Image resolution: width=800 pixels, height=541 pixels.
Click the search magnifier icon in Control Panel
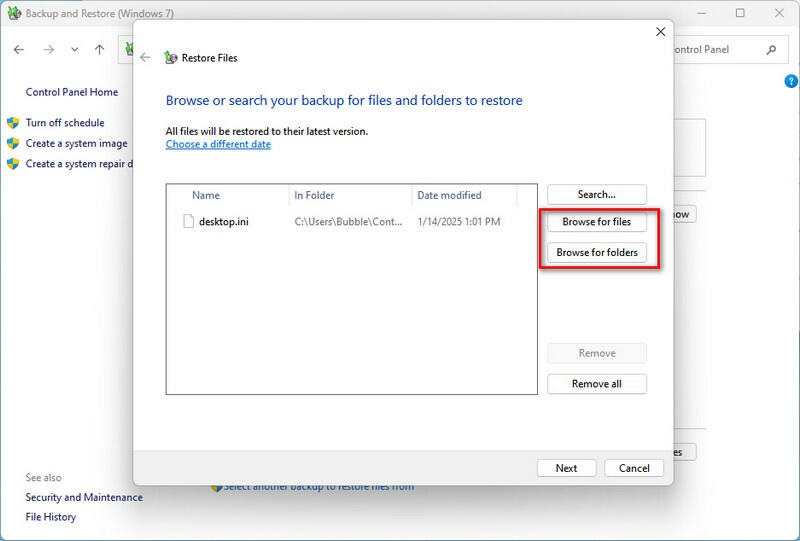[770, 49]
